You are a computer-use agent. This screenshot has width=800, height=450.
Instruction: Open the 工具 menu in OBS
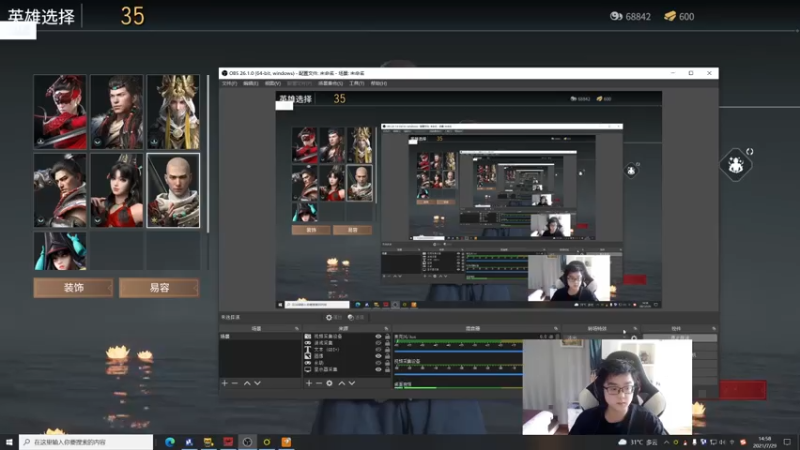click(x=356, y=83)
